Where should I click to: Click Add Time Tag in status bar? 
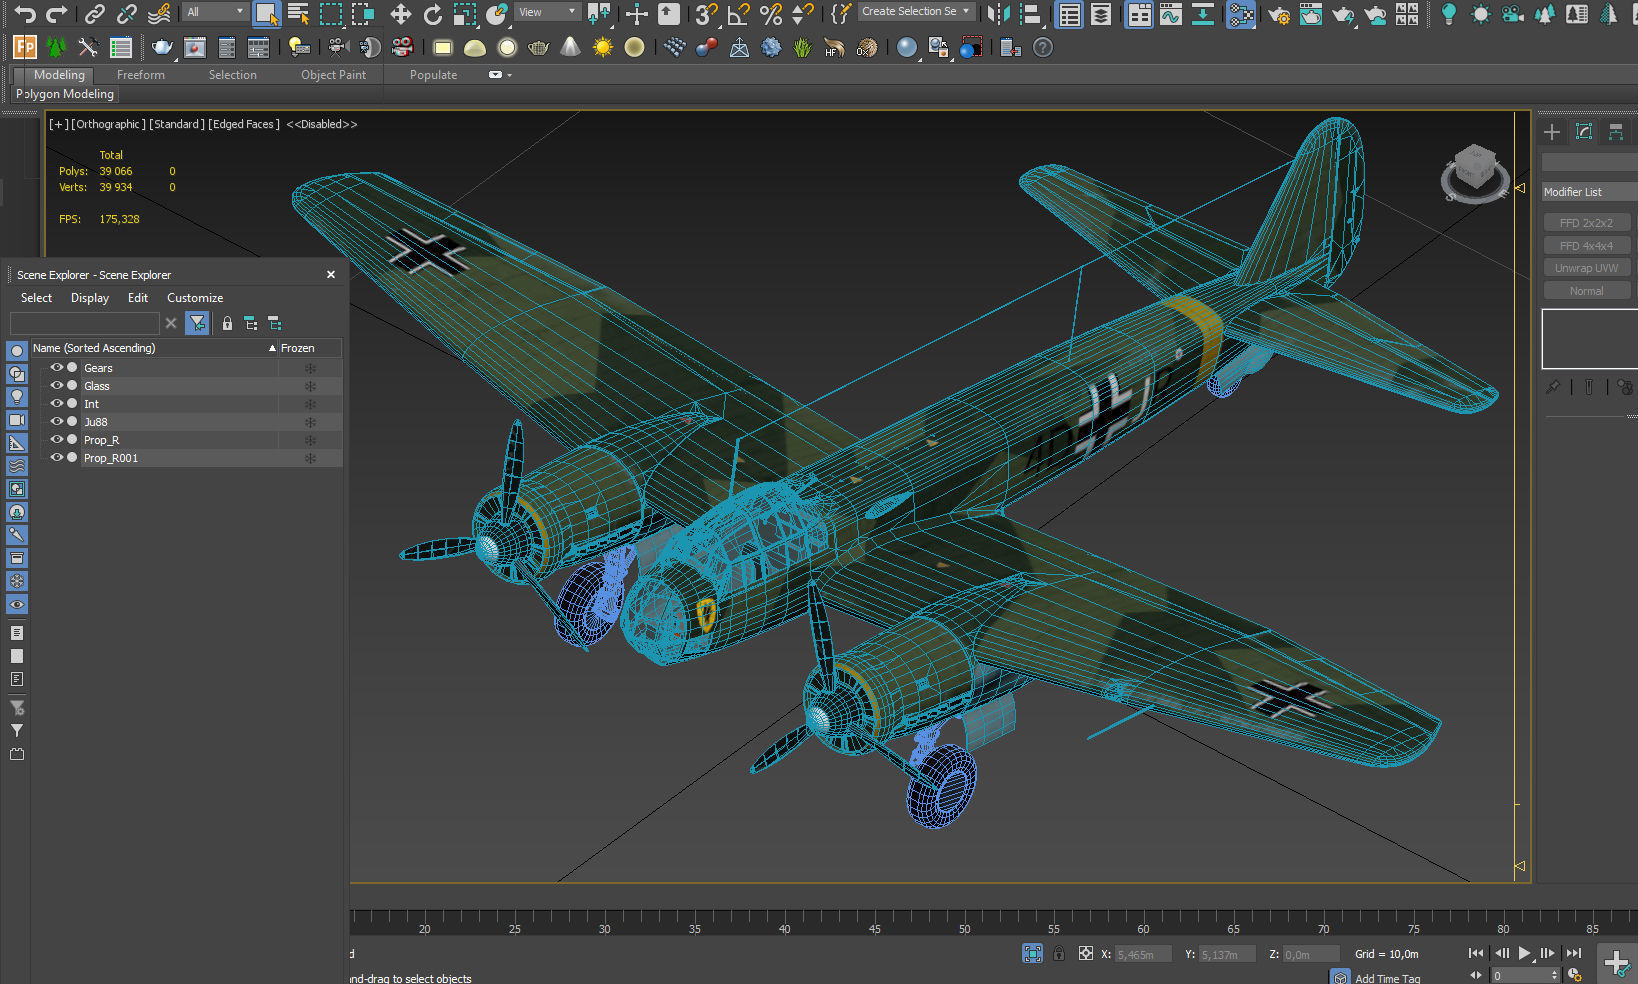coord(1387,978)
